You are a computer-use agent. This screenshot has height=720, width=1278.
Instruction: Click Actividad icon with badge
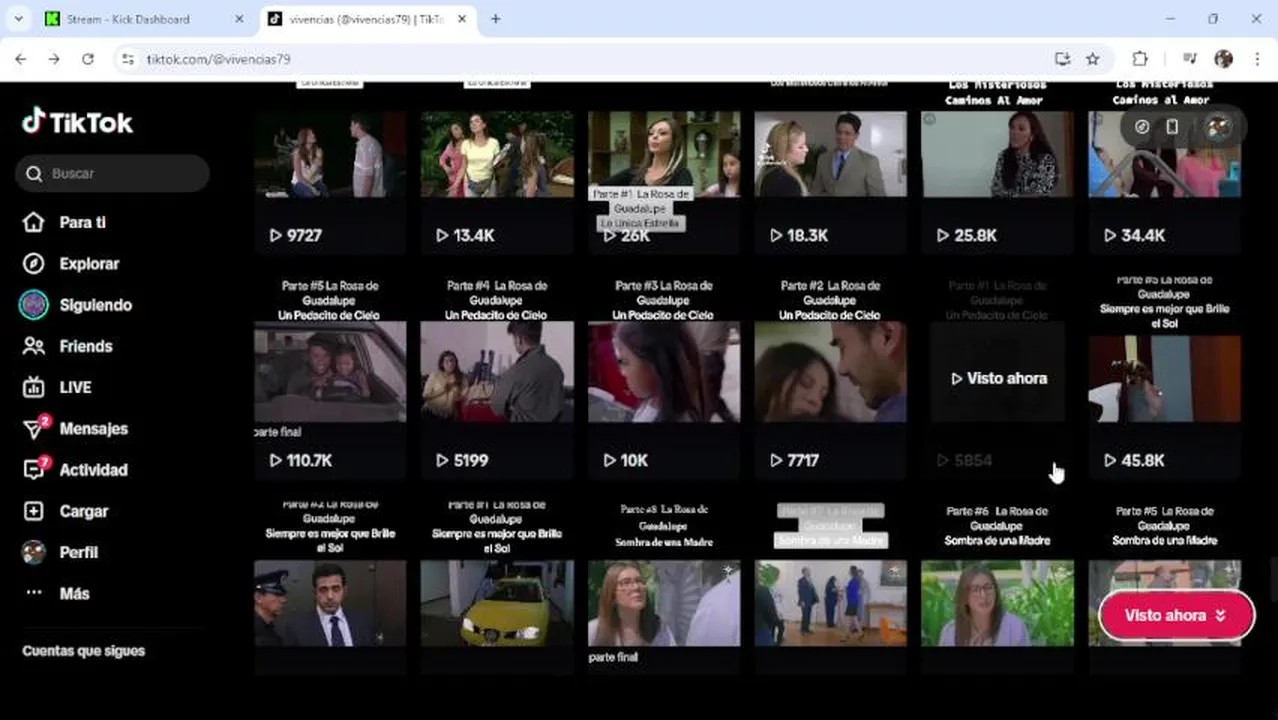pyautogui.click(x=35, y=468)
